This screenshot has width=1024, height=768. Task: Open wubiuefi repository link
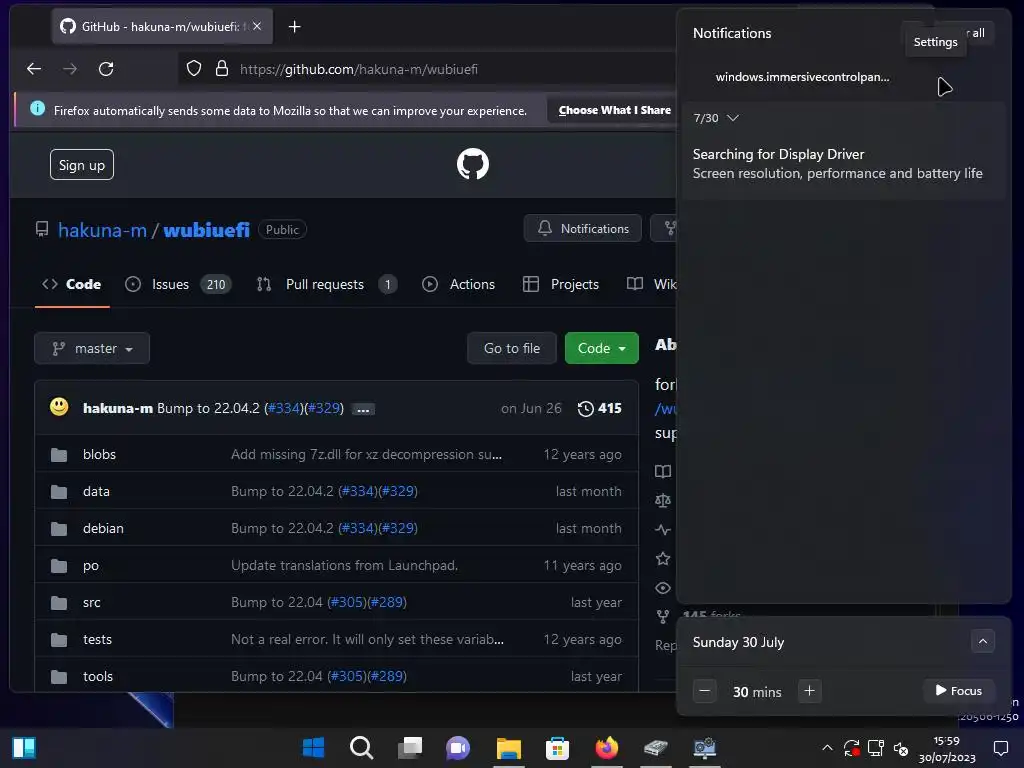[x=206, y=230]
